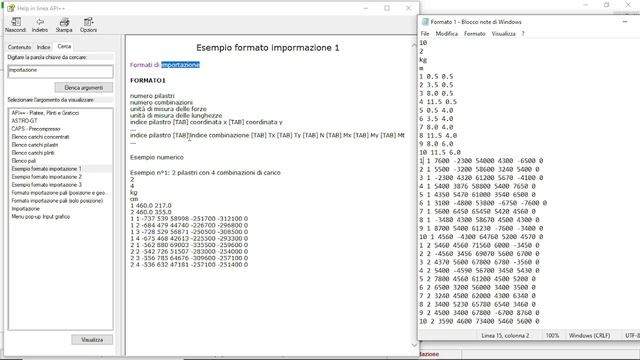Click the 'numero pilastri' line
Image resolution: width=640 pixels, height=360 pixels.
pyautogui.click(x=152, y=96)
